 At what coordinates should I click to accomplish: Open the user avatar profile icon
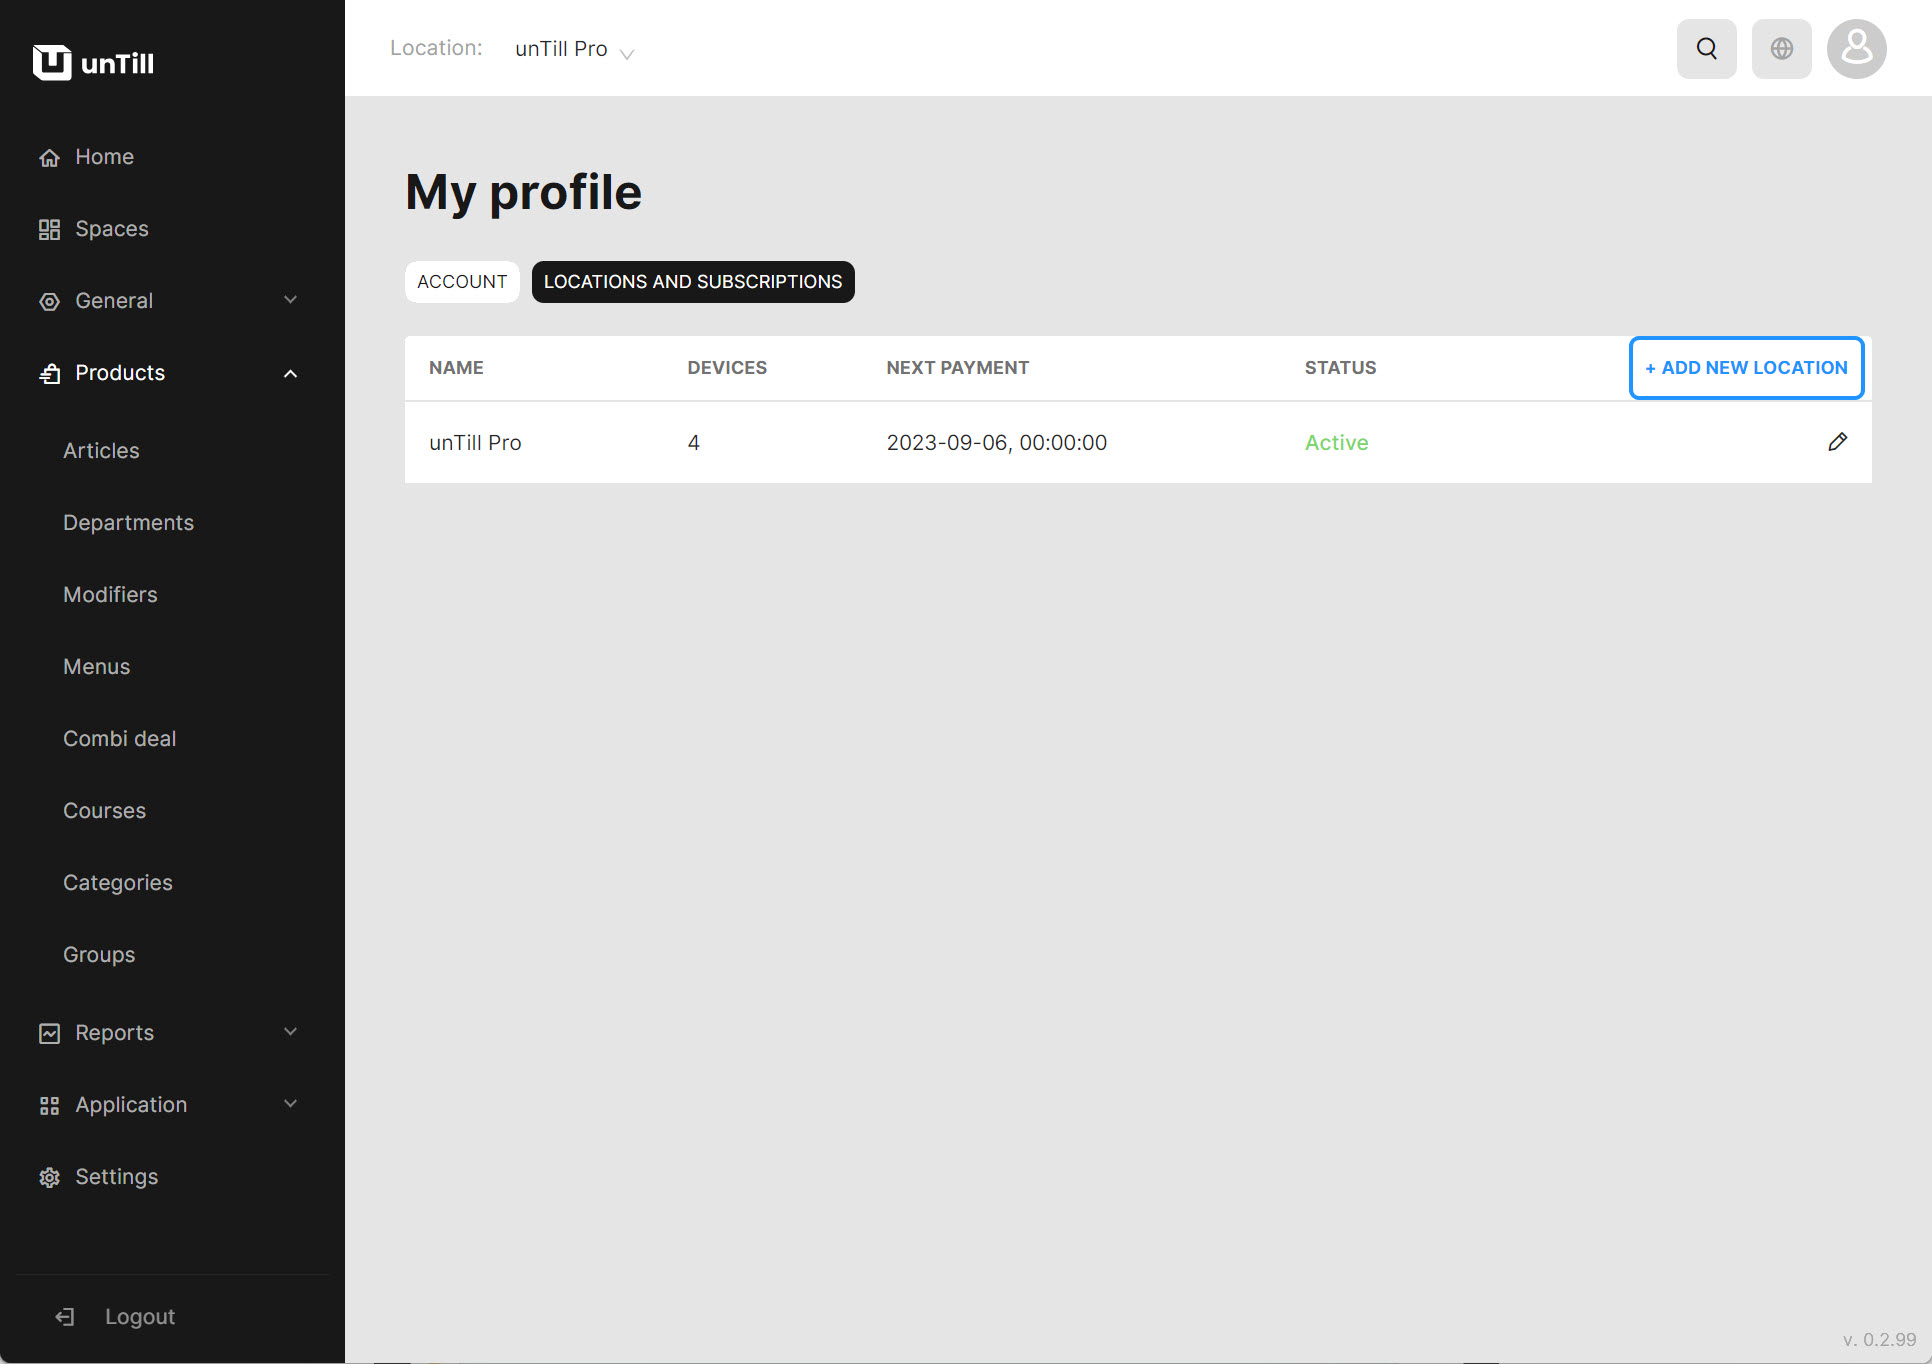[x=1856, y=49]
